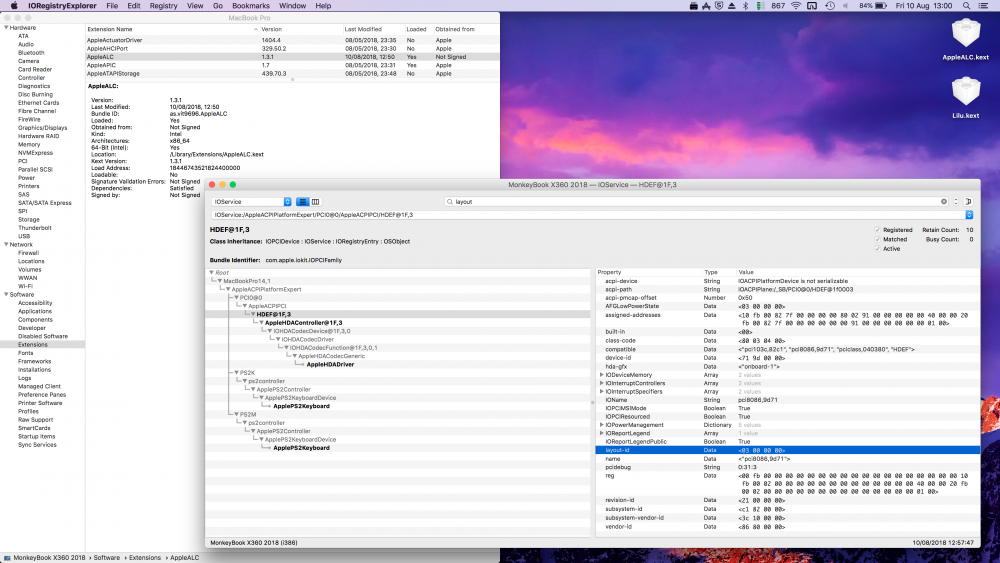
Task: Select the layout-id property row
Action: [x=788, y=450]
